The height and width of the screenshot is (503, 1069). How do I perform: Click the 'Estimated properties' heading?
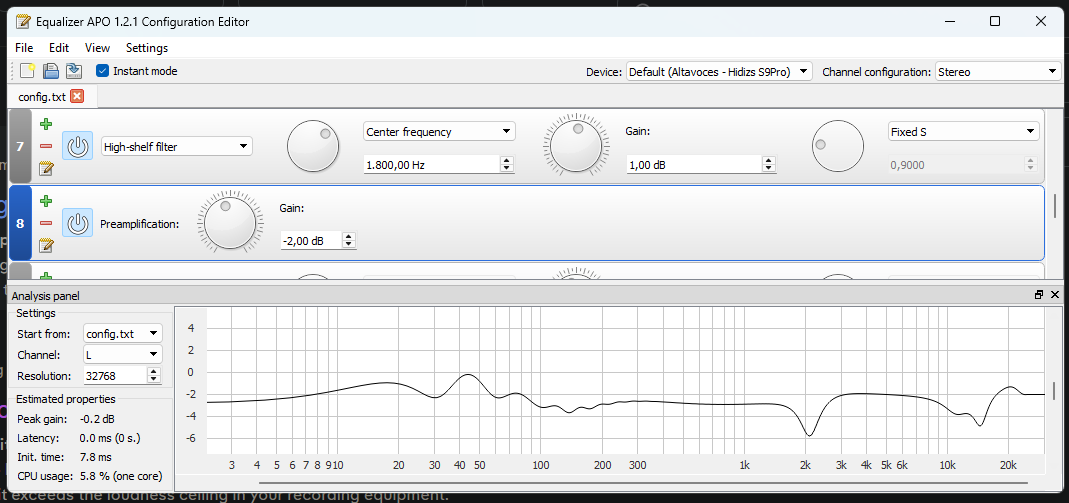click(x=65, y=399)
